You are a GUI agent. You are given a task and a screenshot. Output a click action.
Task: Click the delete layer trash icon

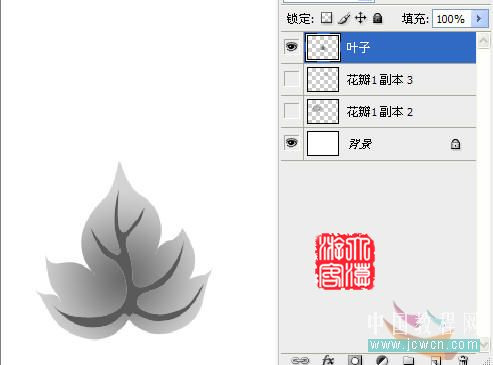click(463, 360)
